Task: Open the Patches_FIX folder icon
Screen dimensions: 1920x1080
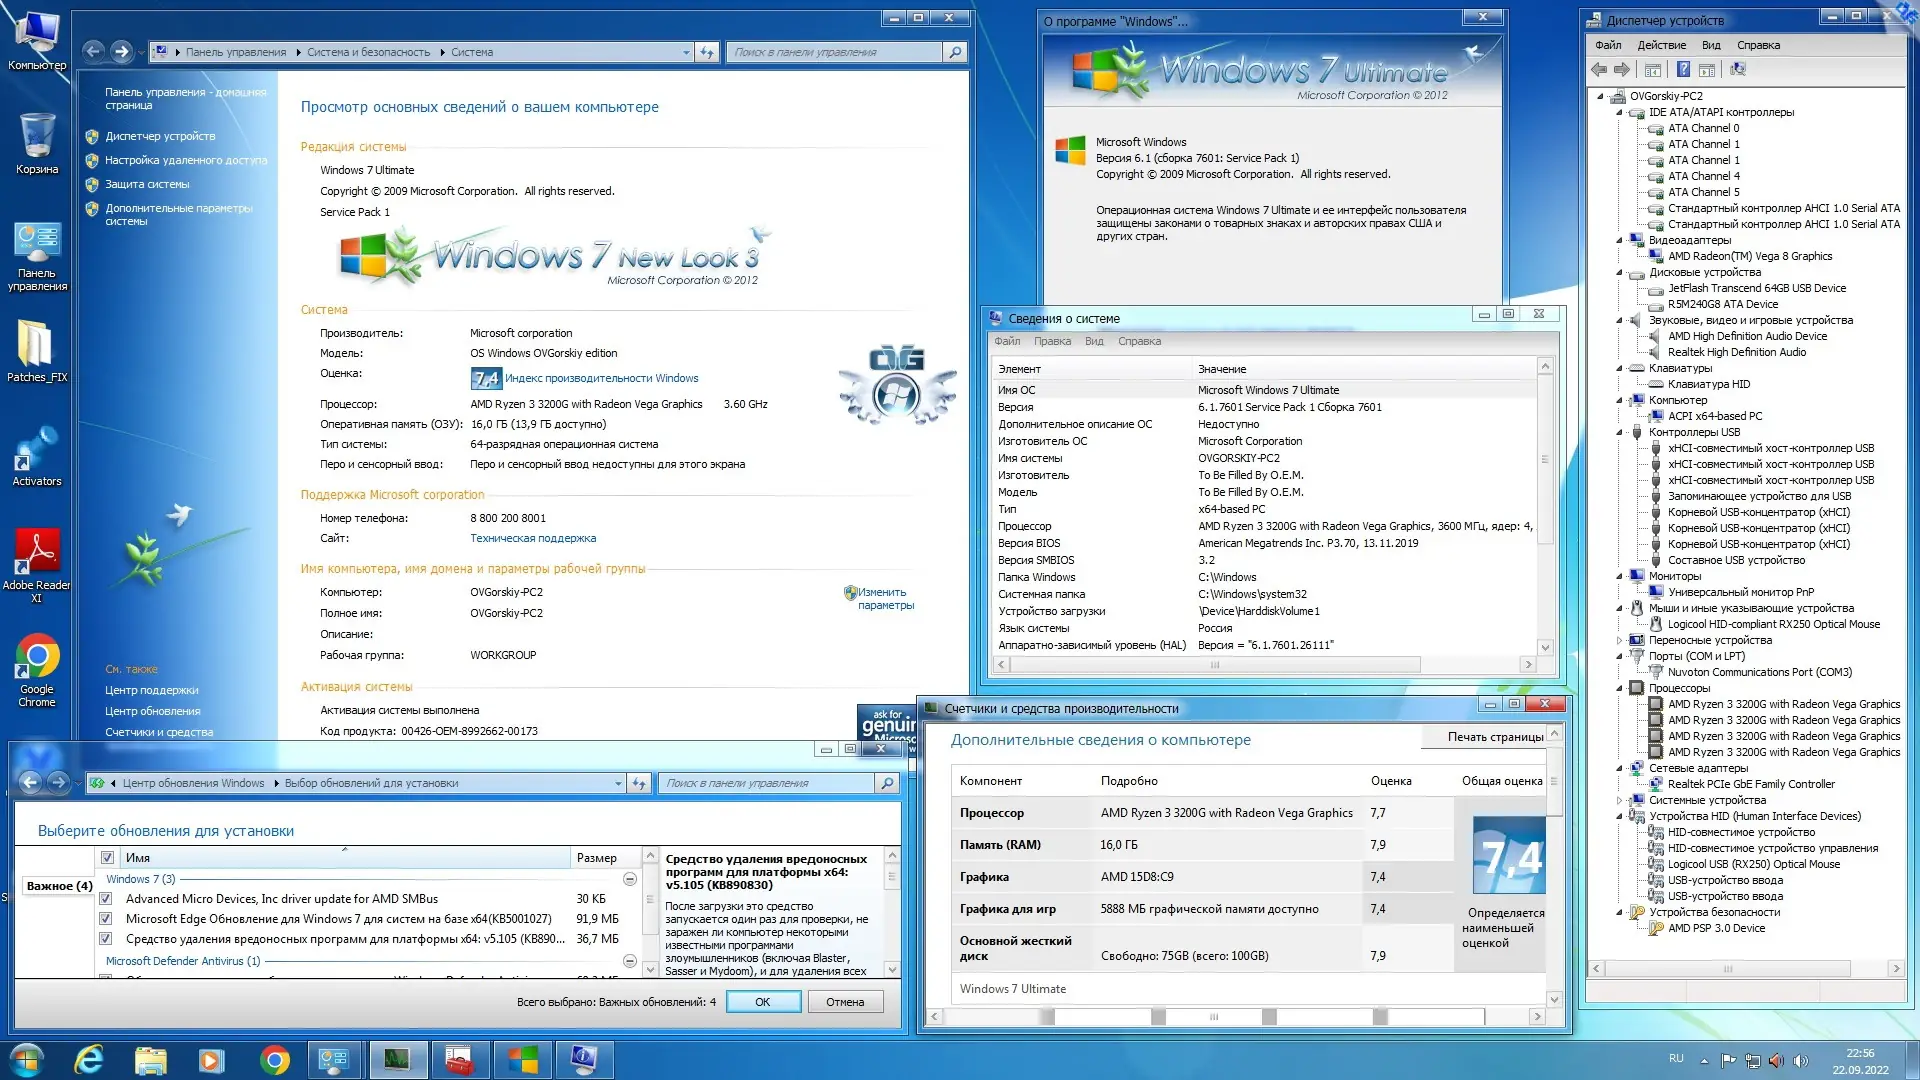Action: pos(37,345)
